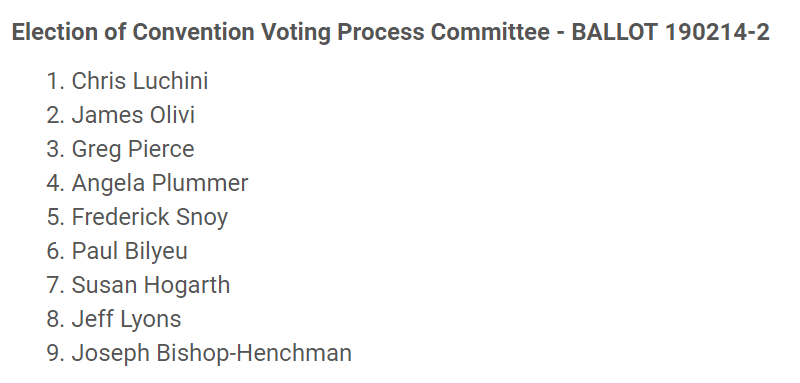Click the word Convention in the heading
The height and width of the screenshot is (383, 800).
pyautogui.click(x=193, y=32)
